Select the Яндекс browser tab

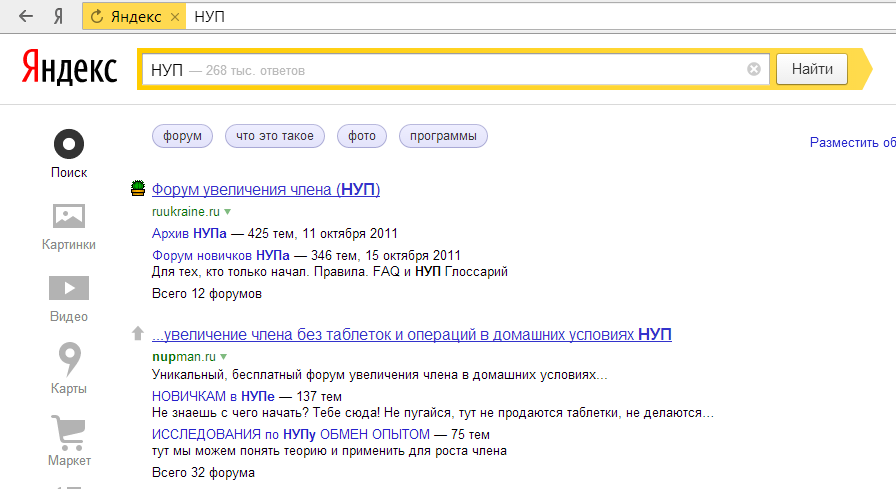135,17
